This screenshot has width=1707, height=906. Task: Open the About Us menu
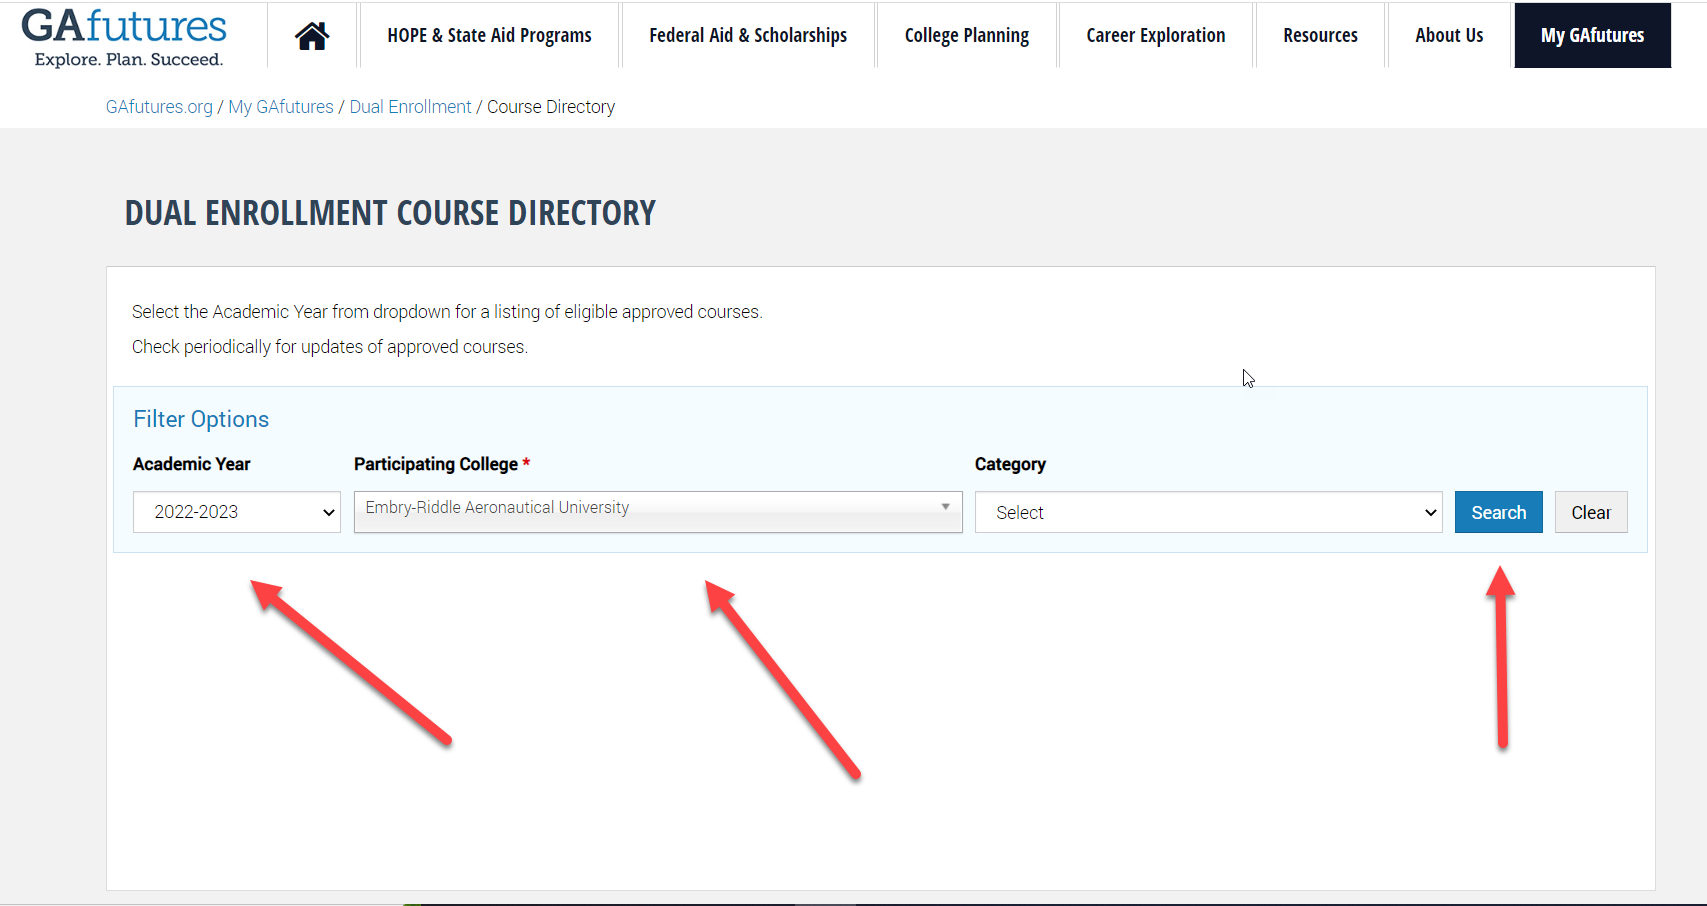(x=1449, y=36)
